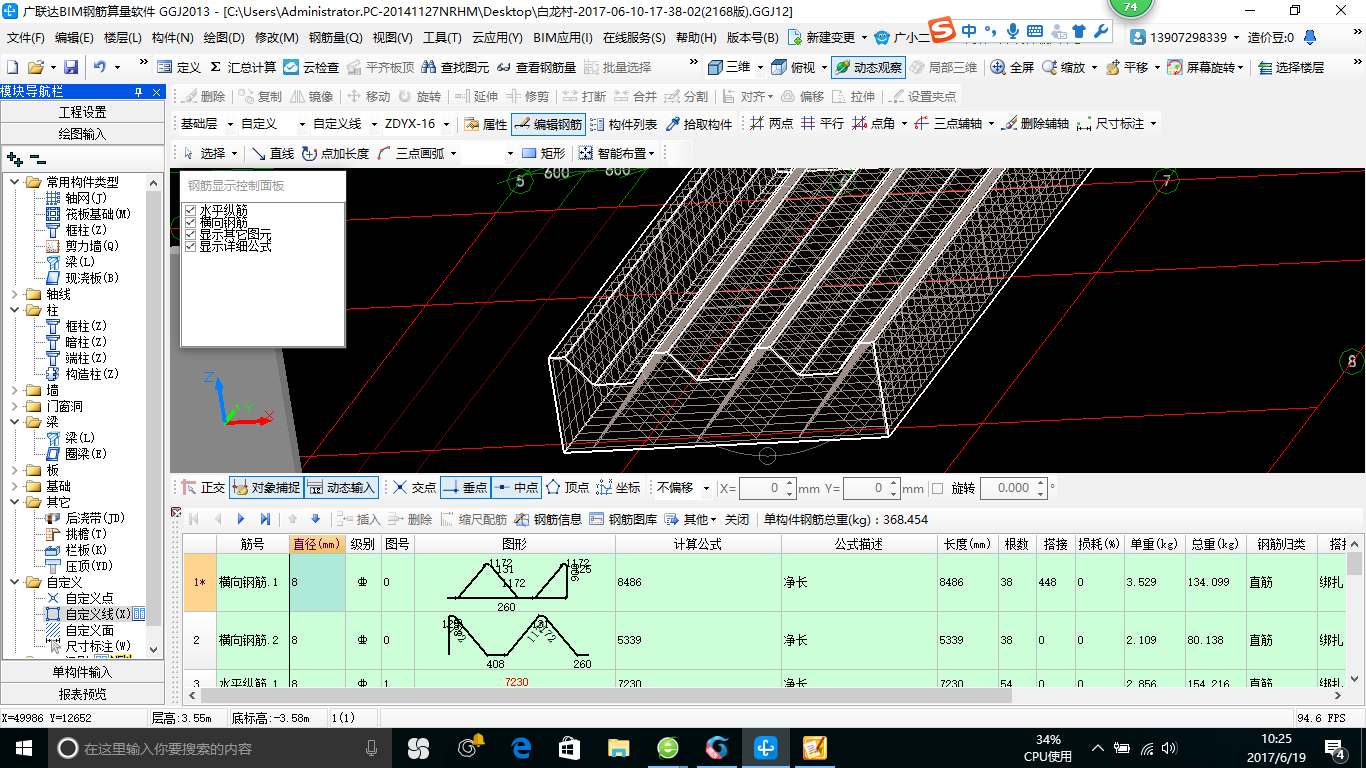Toggle 显示其它图元 checkbox

pyautogui.click(x=191, y=234)
